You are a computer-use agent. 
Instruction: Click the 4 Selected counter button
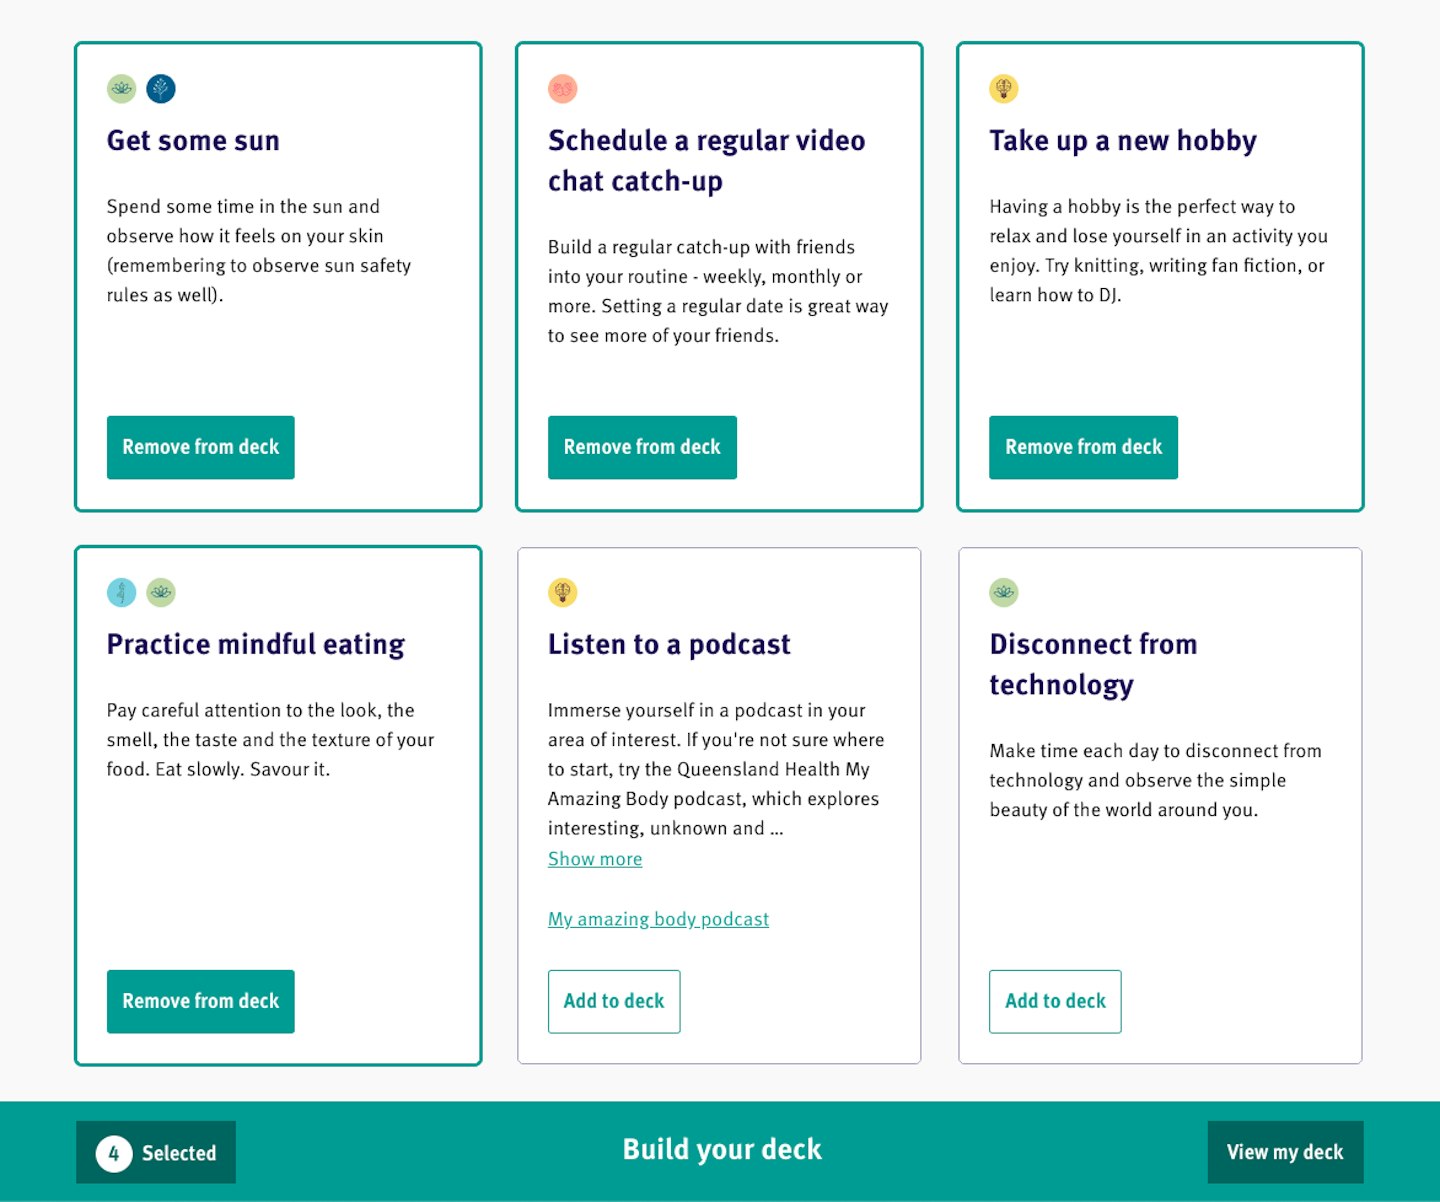(x=156, y=1152)
